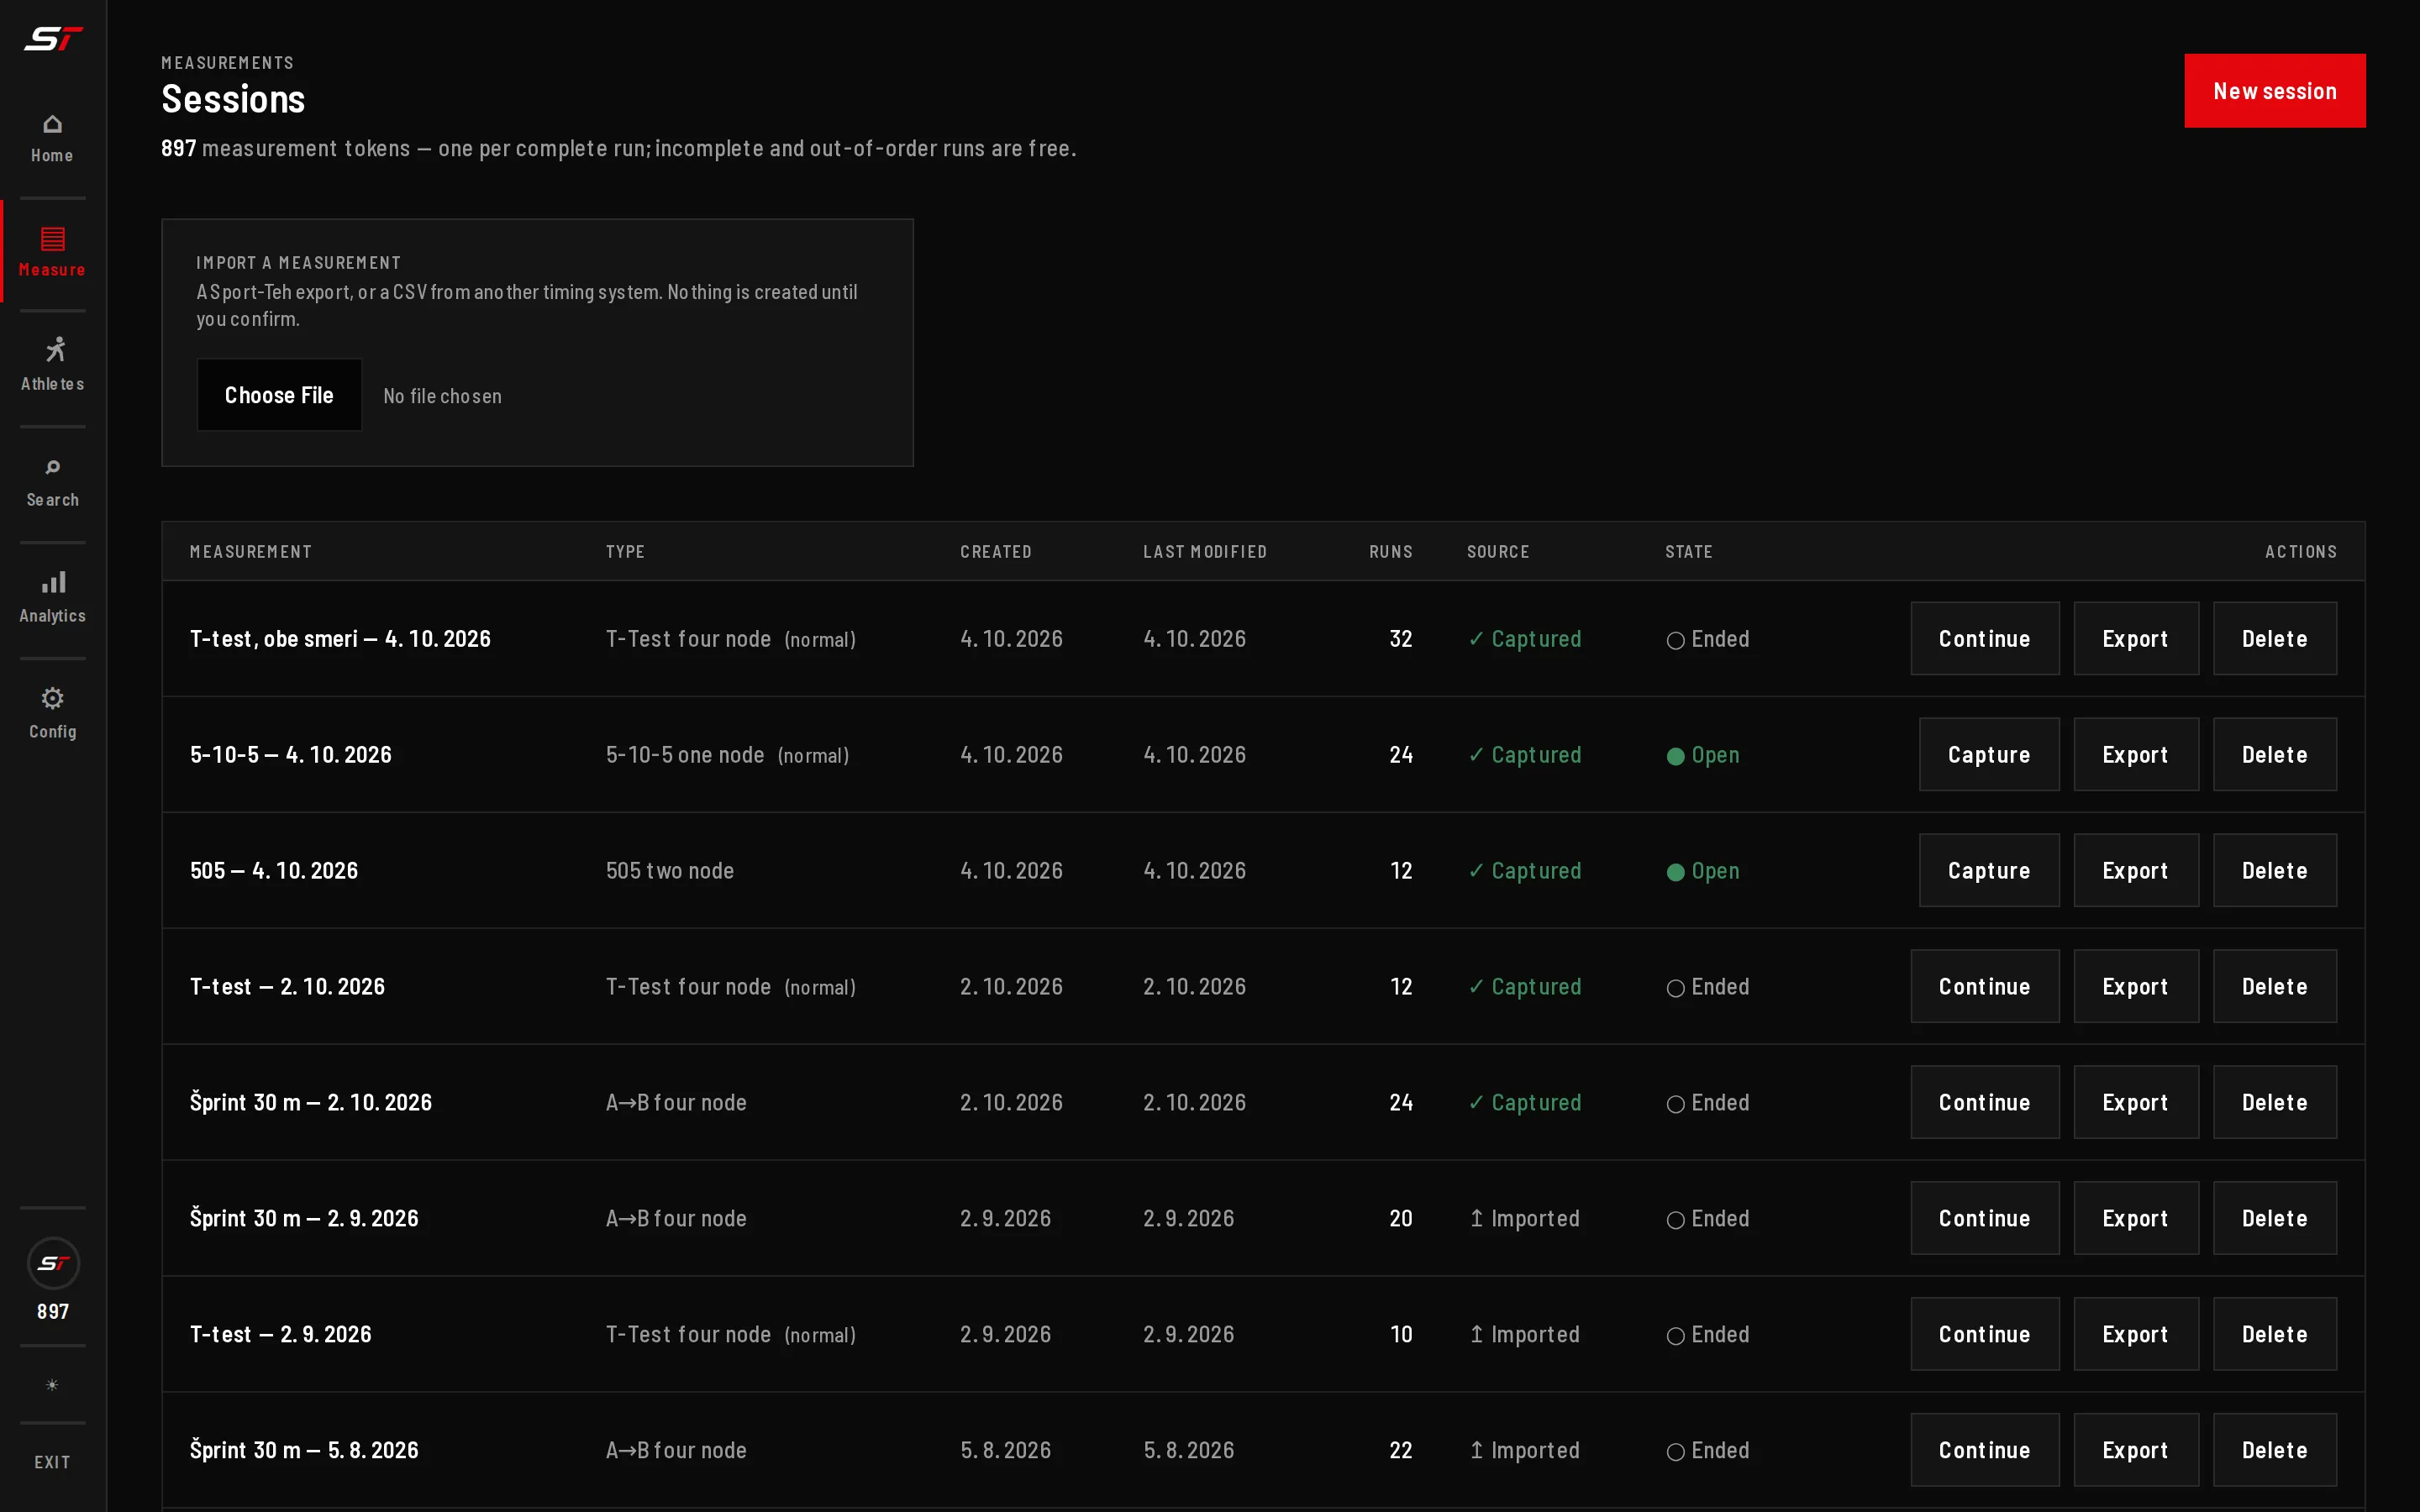Export the 505 – 4. 10. 2026 session
This screenshot has width=2420, height=1512.
point(2135,870)
